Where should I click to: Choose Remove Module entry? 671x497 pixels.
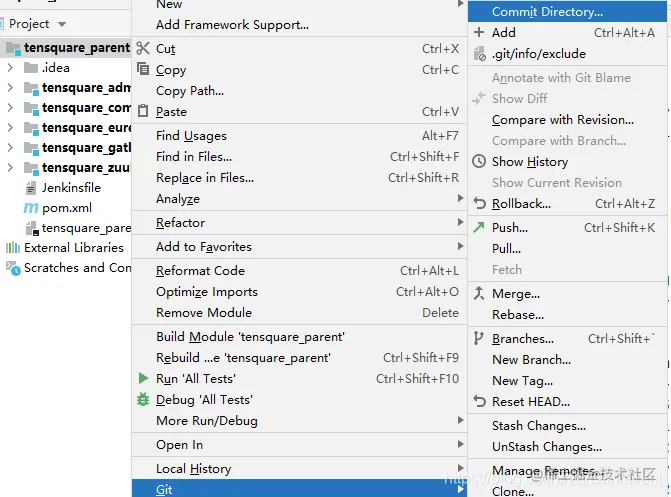click(x=299, y=312)
